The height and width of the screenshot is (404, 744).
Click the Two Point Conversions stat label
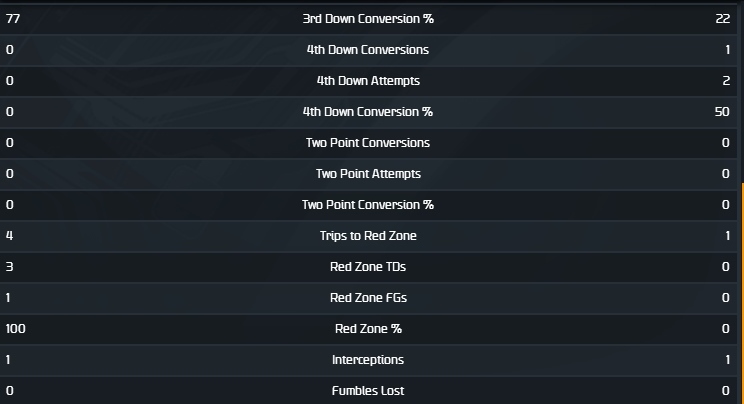tap(368, 143)
